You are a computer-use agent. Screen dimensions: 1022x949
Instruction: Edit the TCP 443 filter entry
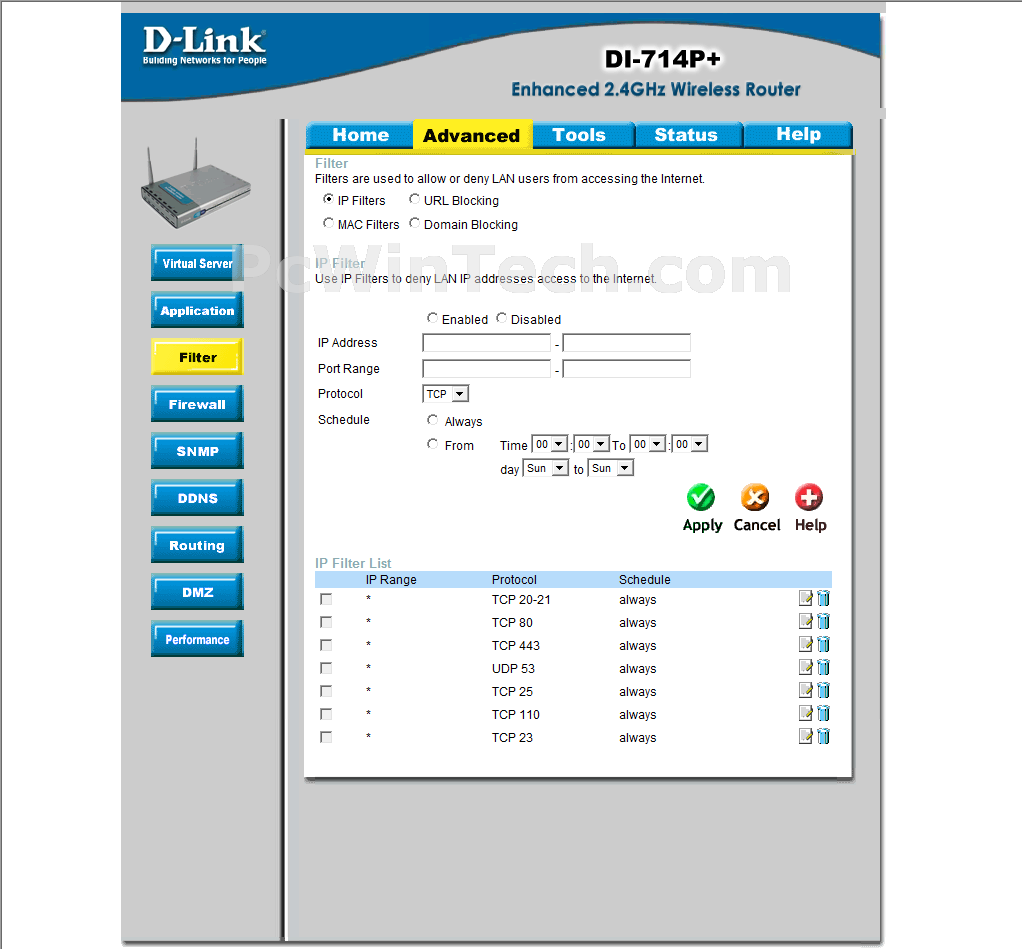point(806,644)
